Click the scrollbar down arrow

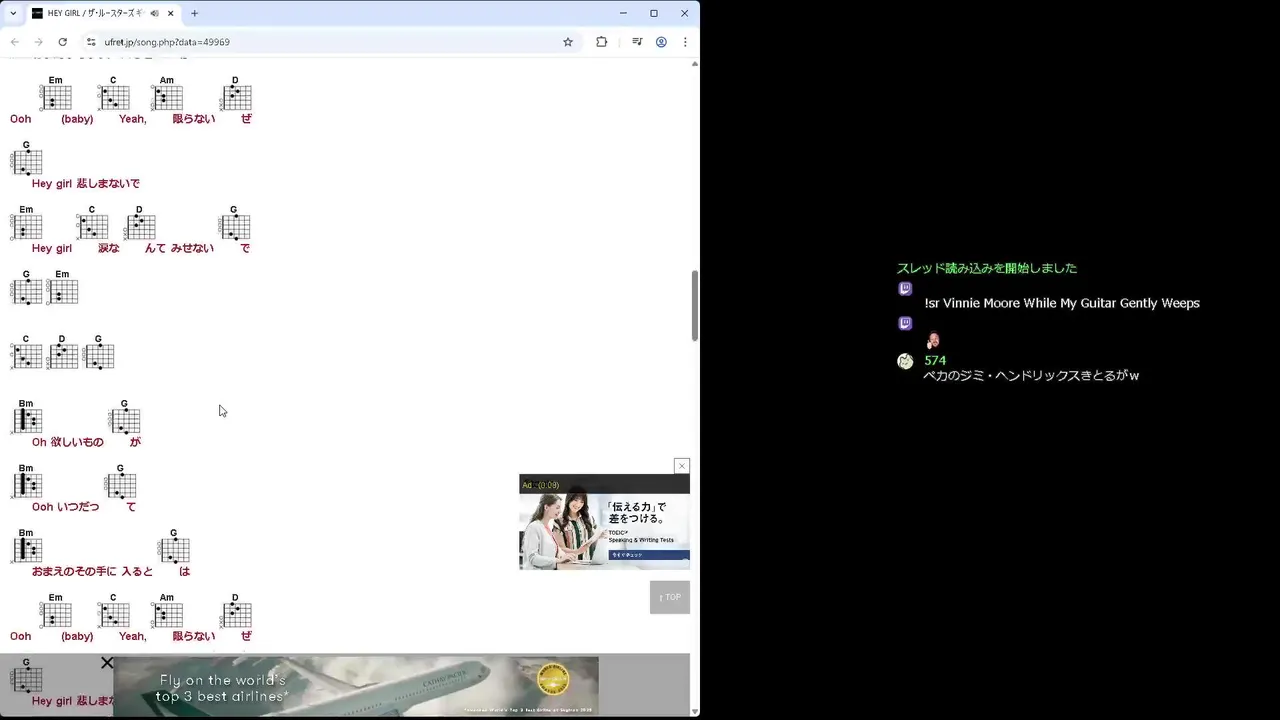click(x=695, y=712)
